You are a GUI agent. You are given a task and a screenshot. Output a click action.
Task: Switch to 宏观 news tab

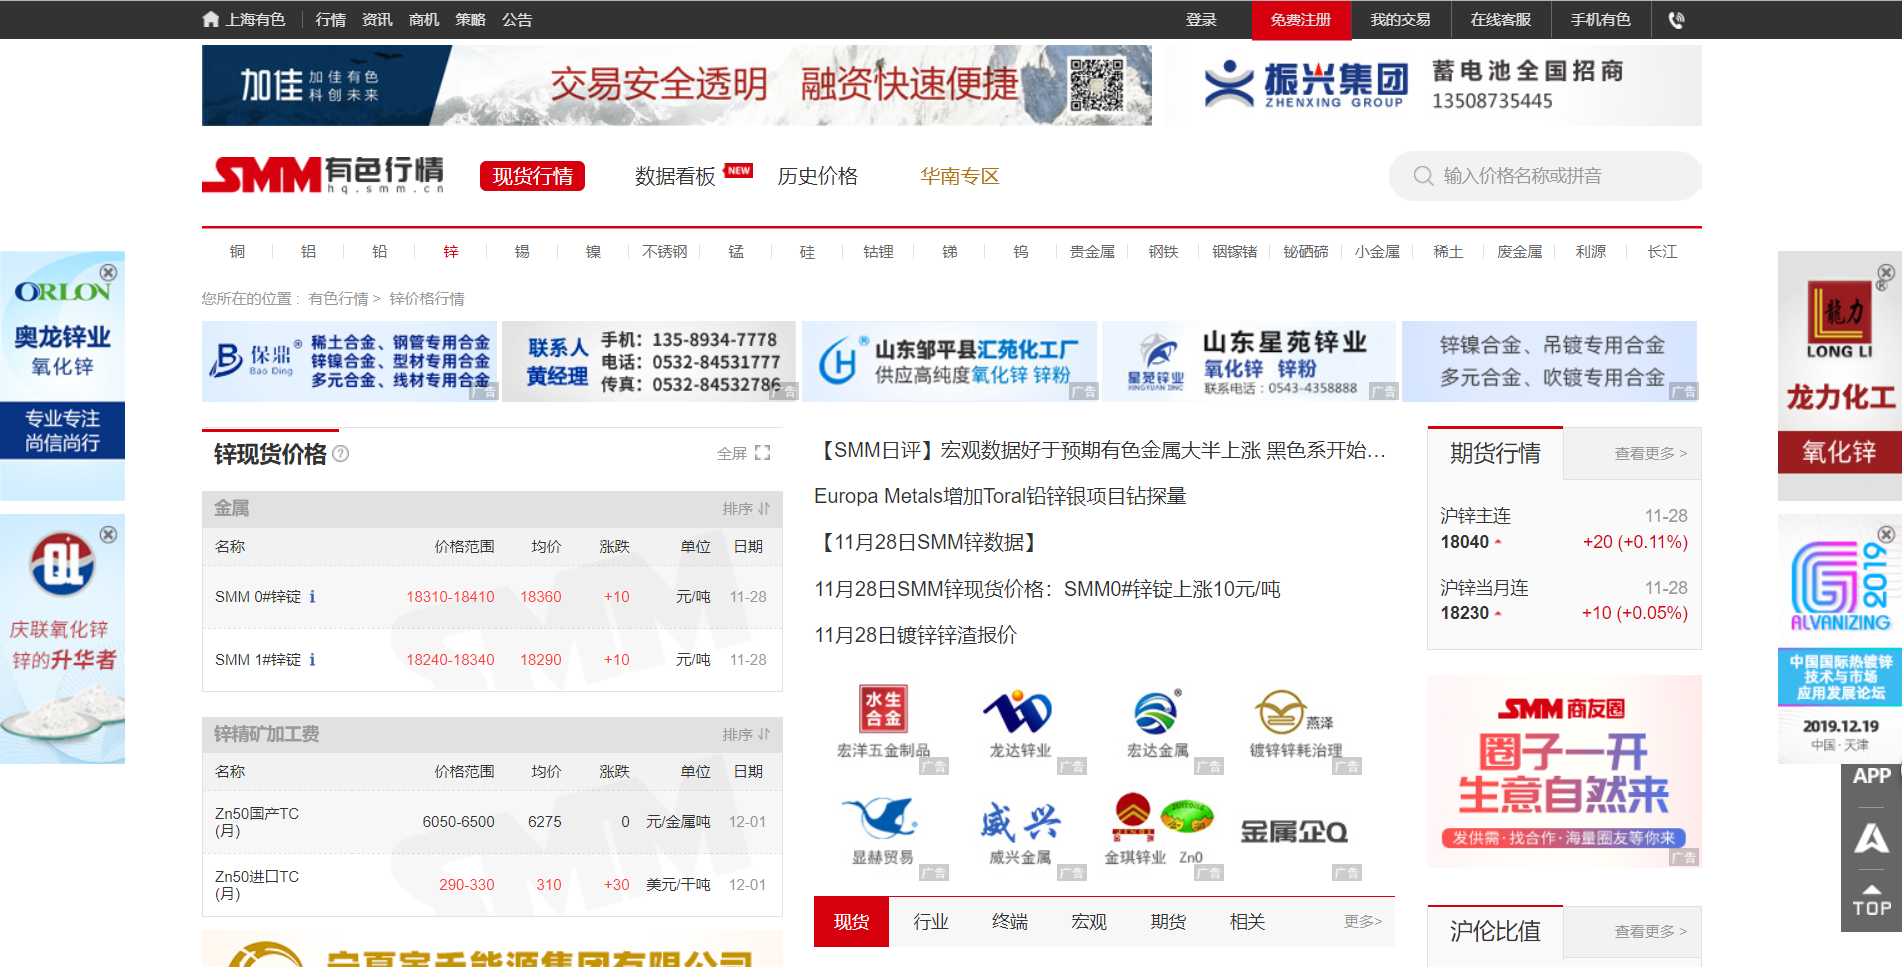[1089, 921]
